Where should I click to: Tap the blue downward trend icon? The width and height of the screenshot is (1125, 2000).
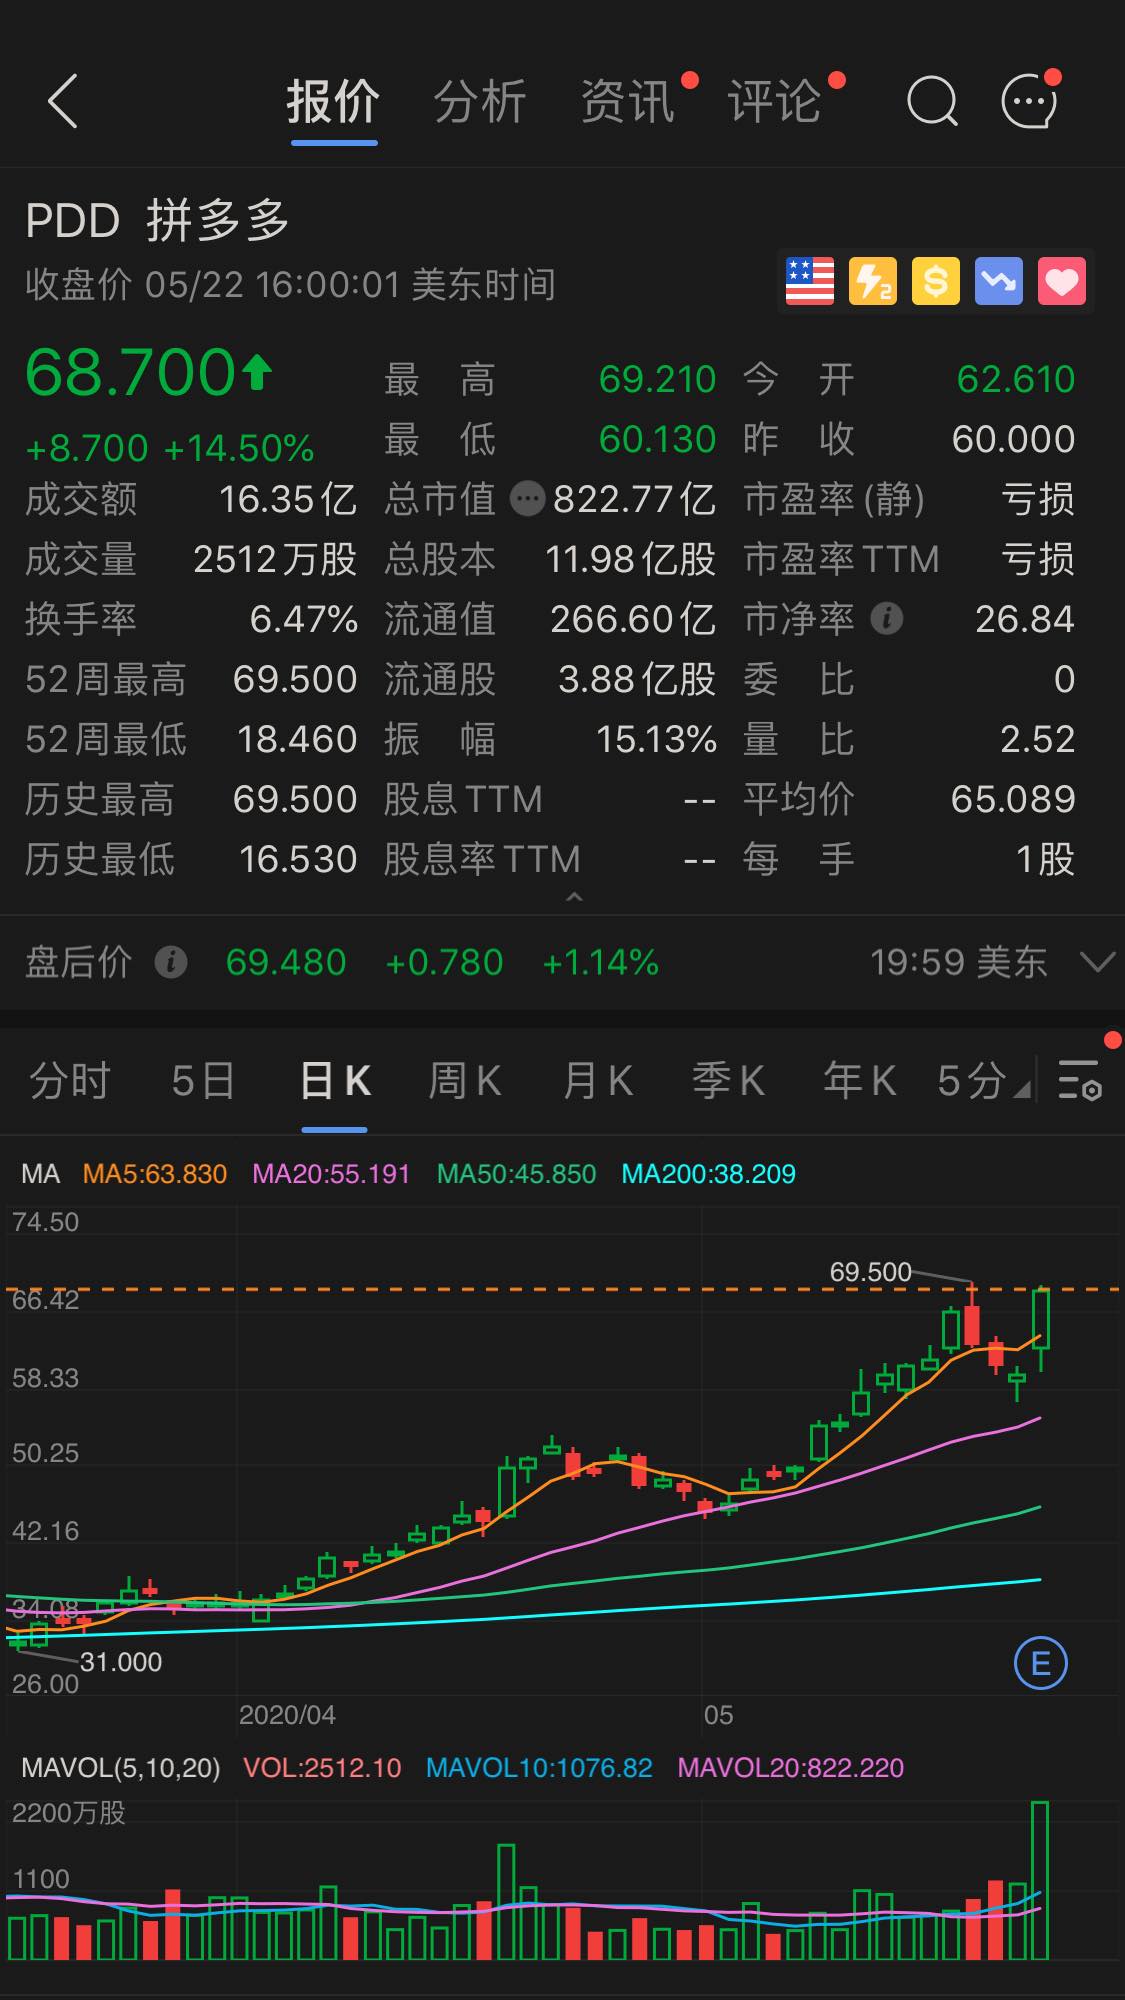click(x=998, y=281)
